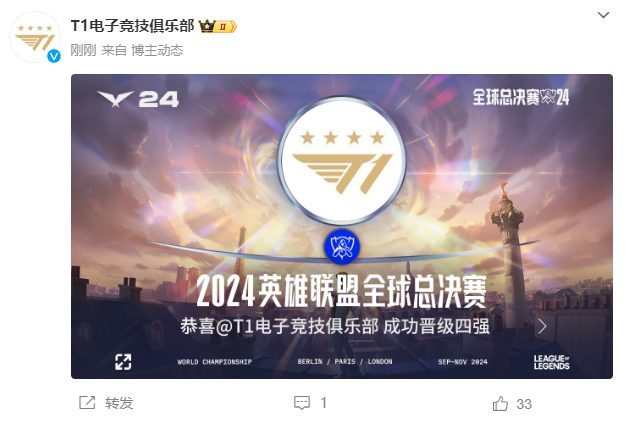Click the comment count 1
The height and width of the screenshot is (421, 625).
coord(324,403)
